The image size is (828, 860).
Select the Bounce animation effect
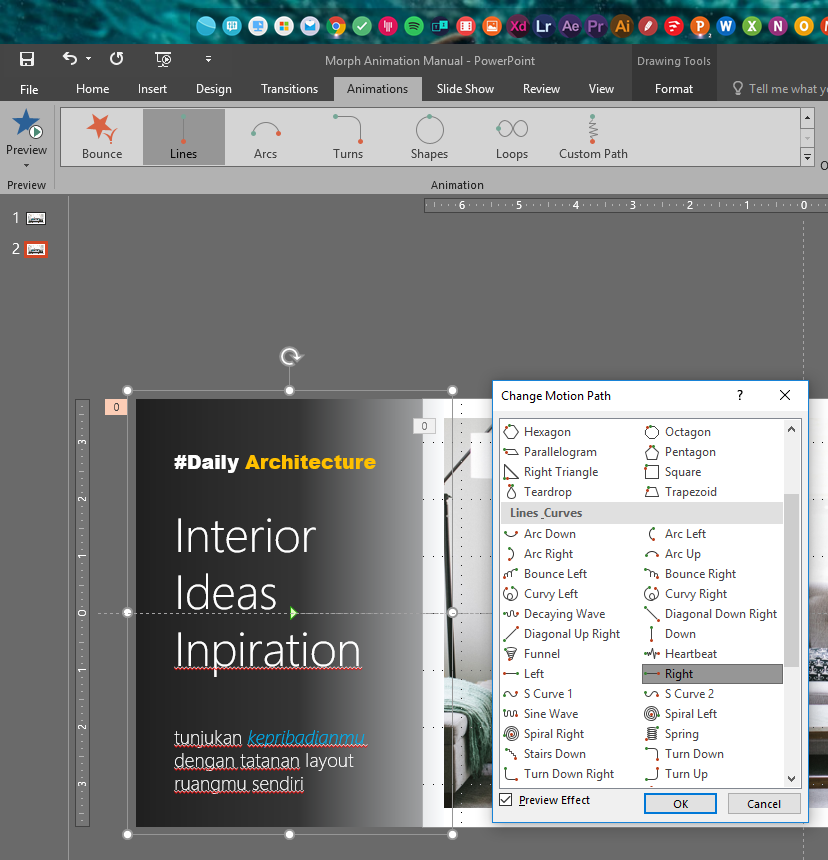tap(102, 137)
